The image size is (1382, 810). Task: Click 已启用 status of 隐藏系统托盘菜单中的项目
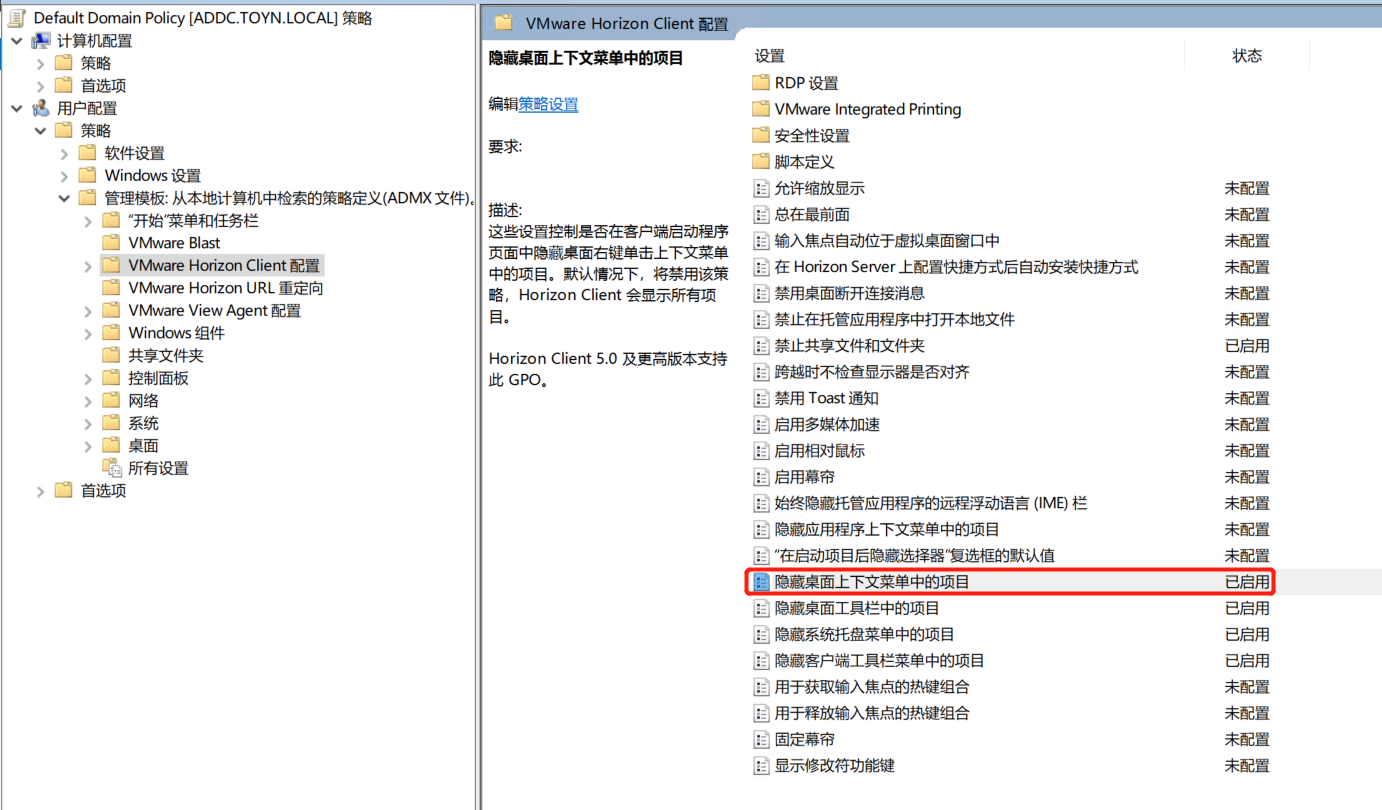(1247, 634)
